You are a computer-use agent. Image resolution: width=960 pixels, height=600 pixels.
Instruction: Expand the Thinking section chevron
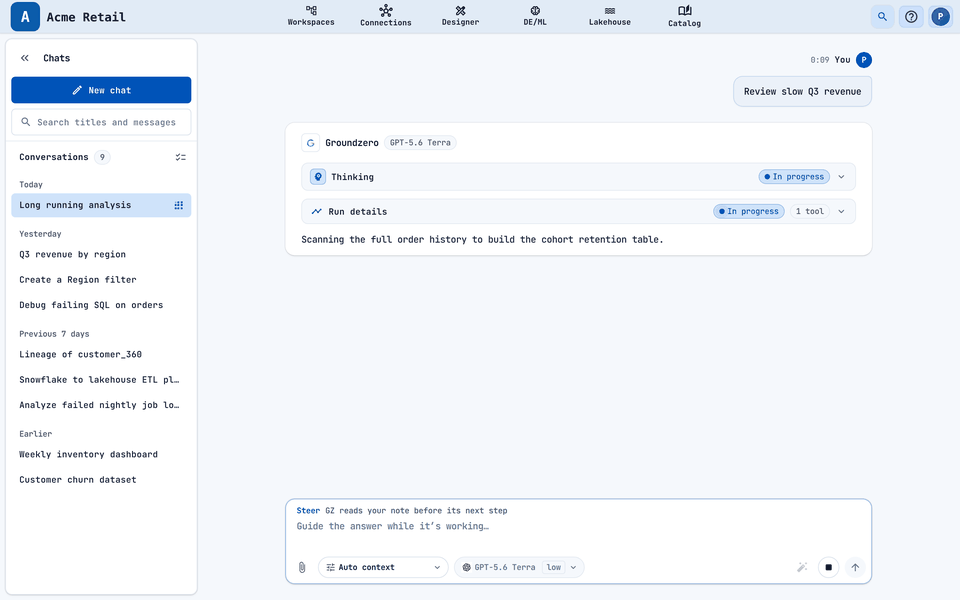pos(841,177)
